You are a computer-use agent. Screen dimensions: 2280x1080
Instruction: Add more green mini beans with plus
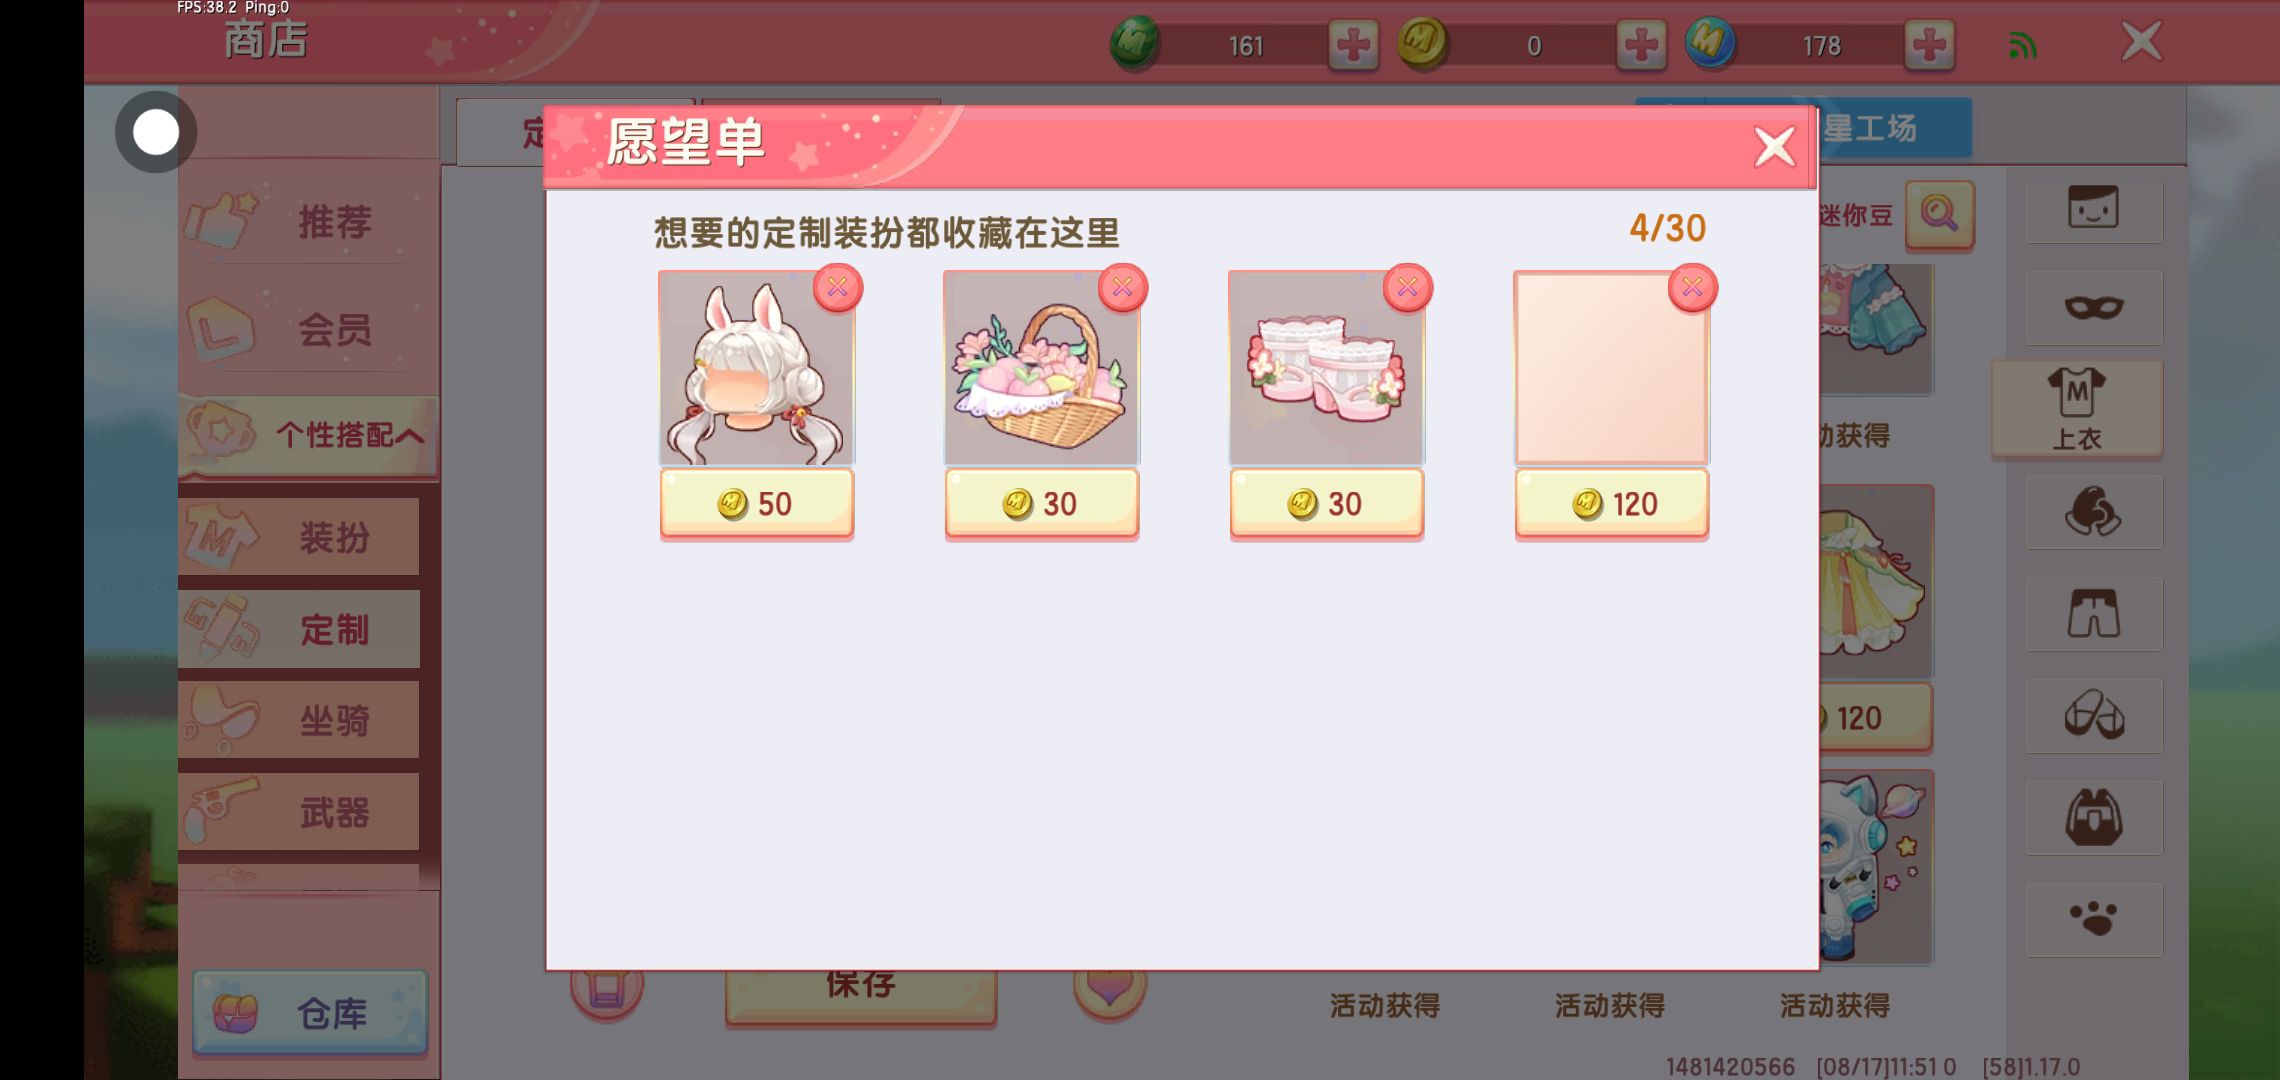pos(1353,45)
